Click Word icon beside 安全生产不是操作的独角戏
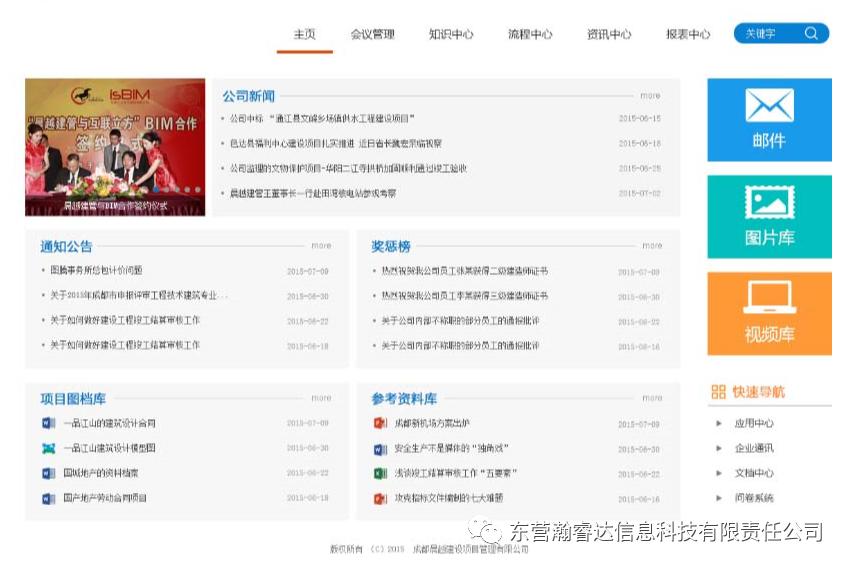The width and height of the screenshot is (851, 569). tap(380, 449)
